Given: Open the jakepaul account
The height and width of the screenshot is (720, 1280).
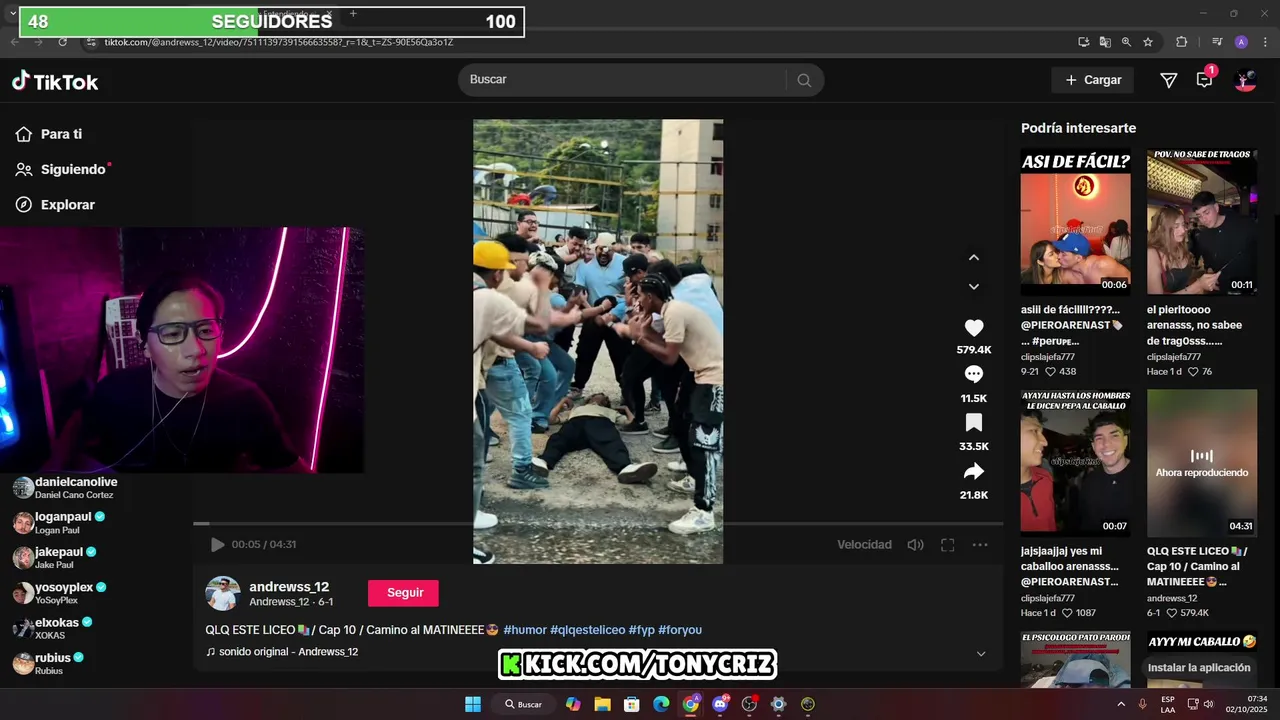Looking at the screenshot, I should click(55, 558).
